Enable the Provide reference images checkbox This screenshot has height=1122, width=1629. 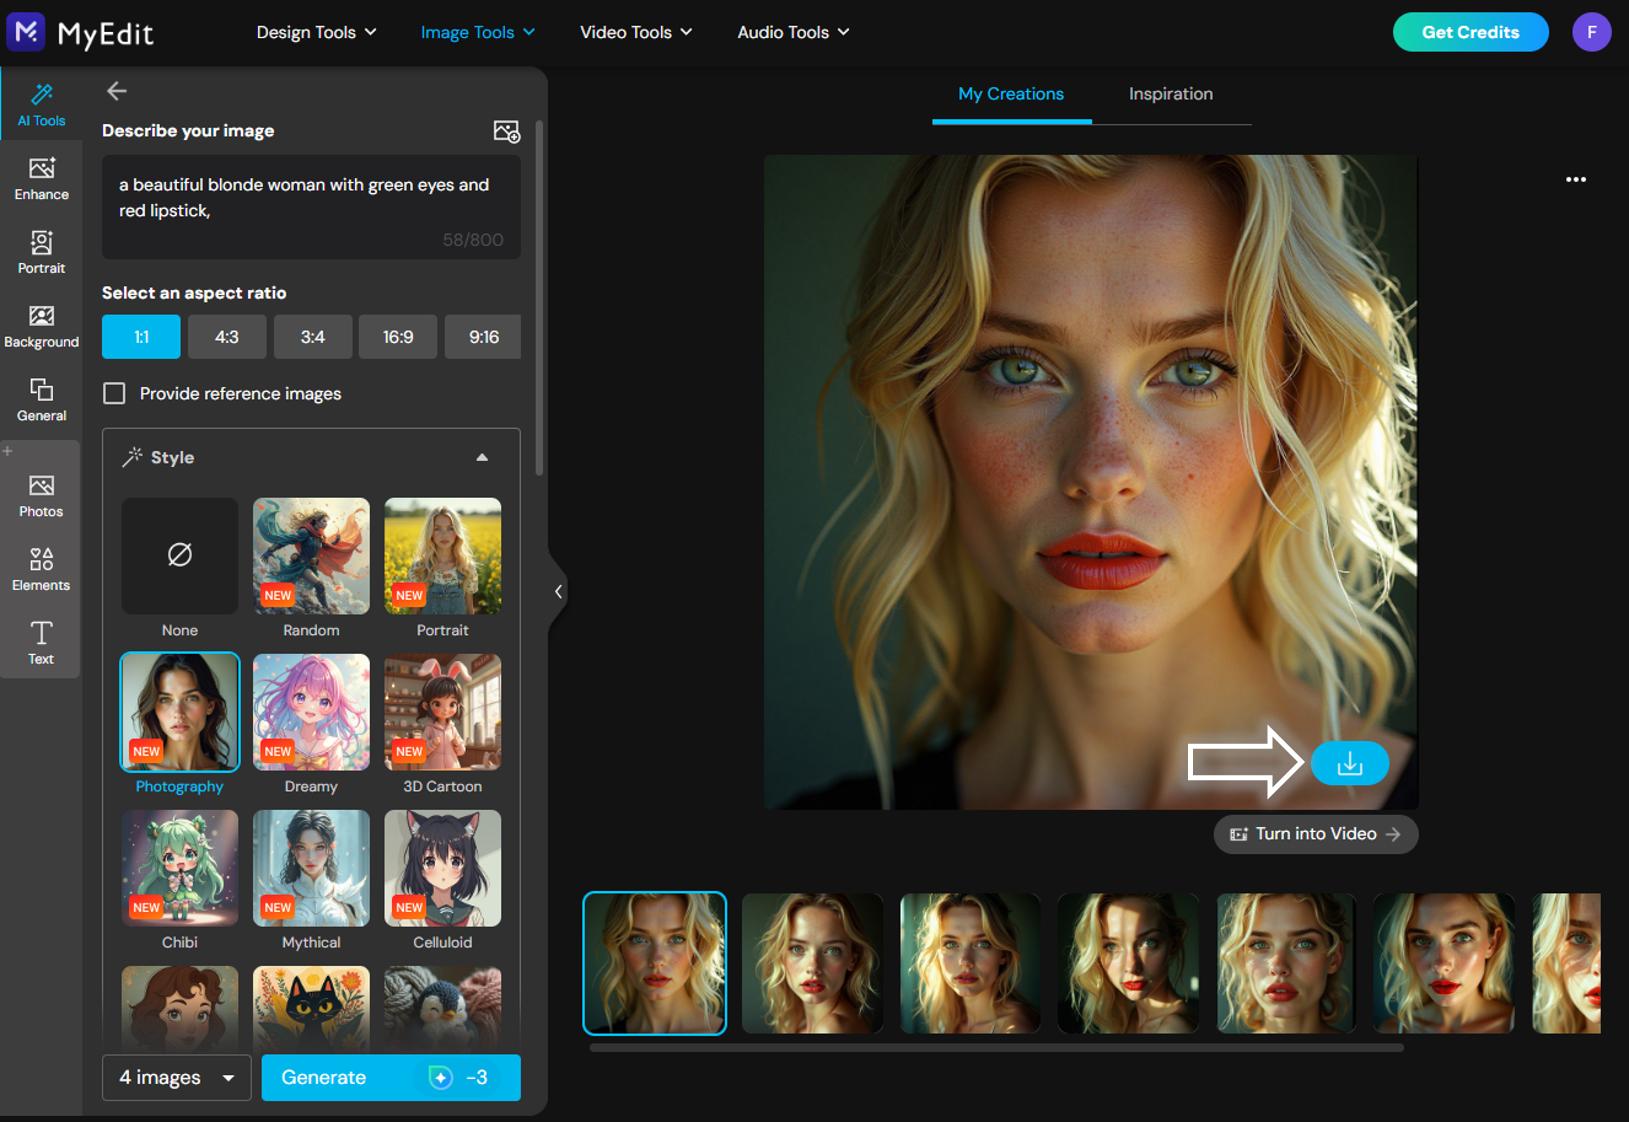(115, 394)
